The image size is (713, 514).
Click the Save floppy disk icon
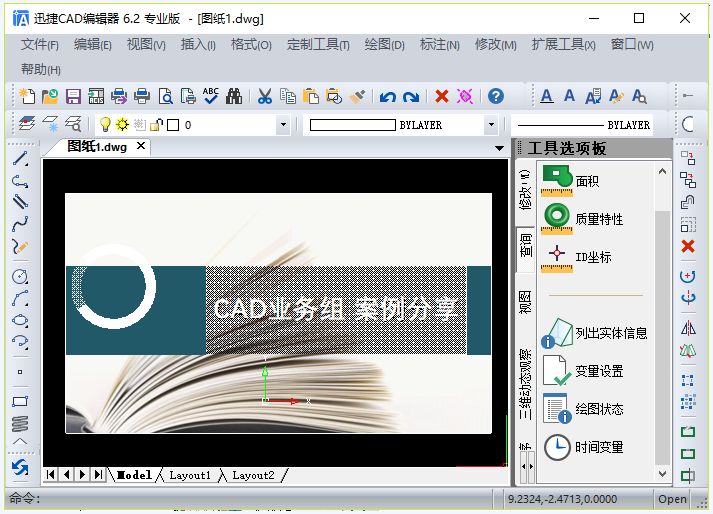point(73,96)
